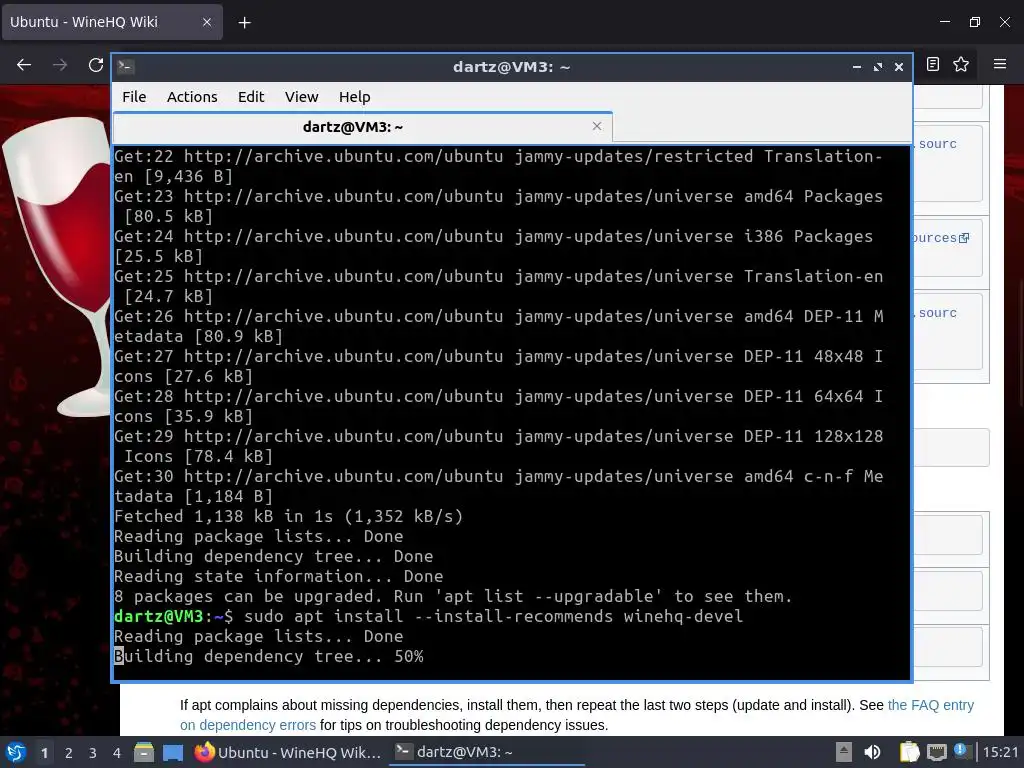Open the clipboard manager tray icon

(x=909, y=752)
